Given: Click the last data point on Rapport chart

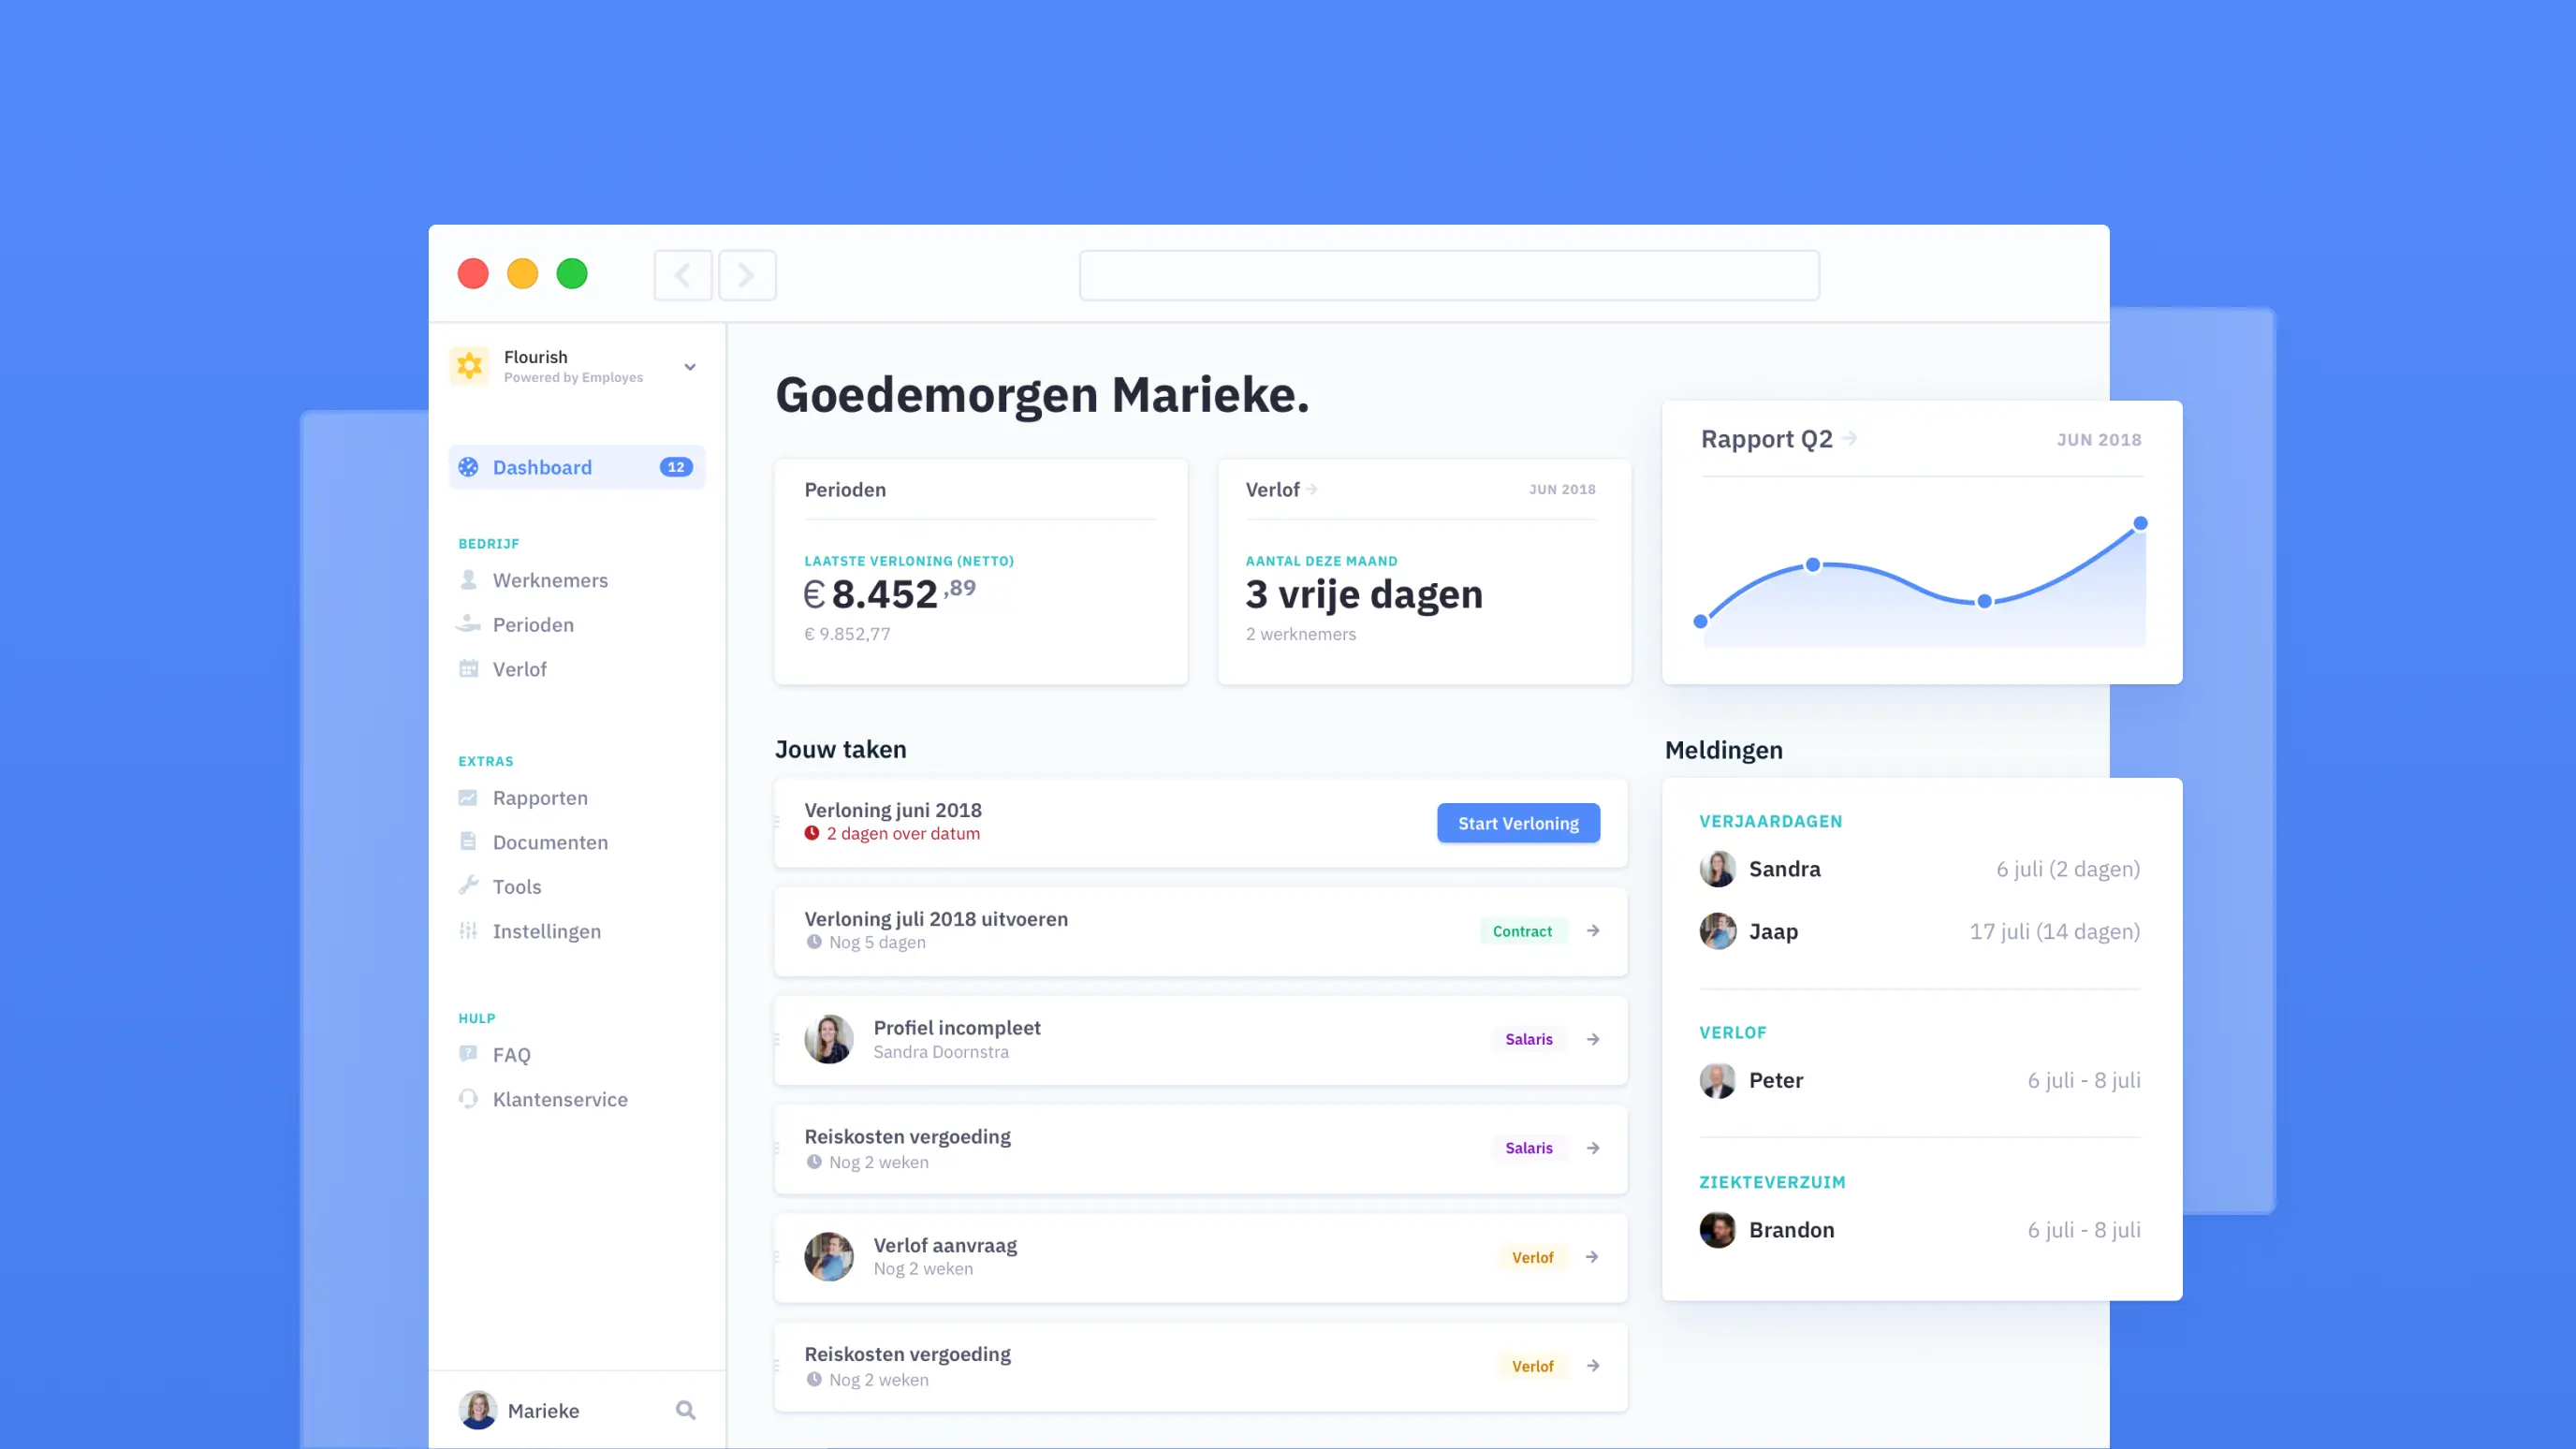Looking at the screenshot, I should coord(2140,523).
